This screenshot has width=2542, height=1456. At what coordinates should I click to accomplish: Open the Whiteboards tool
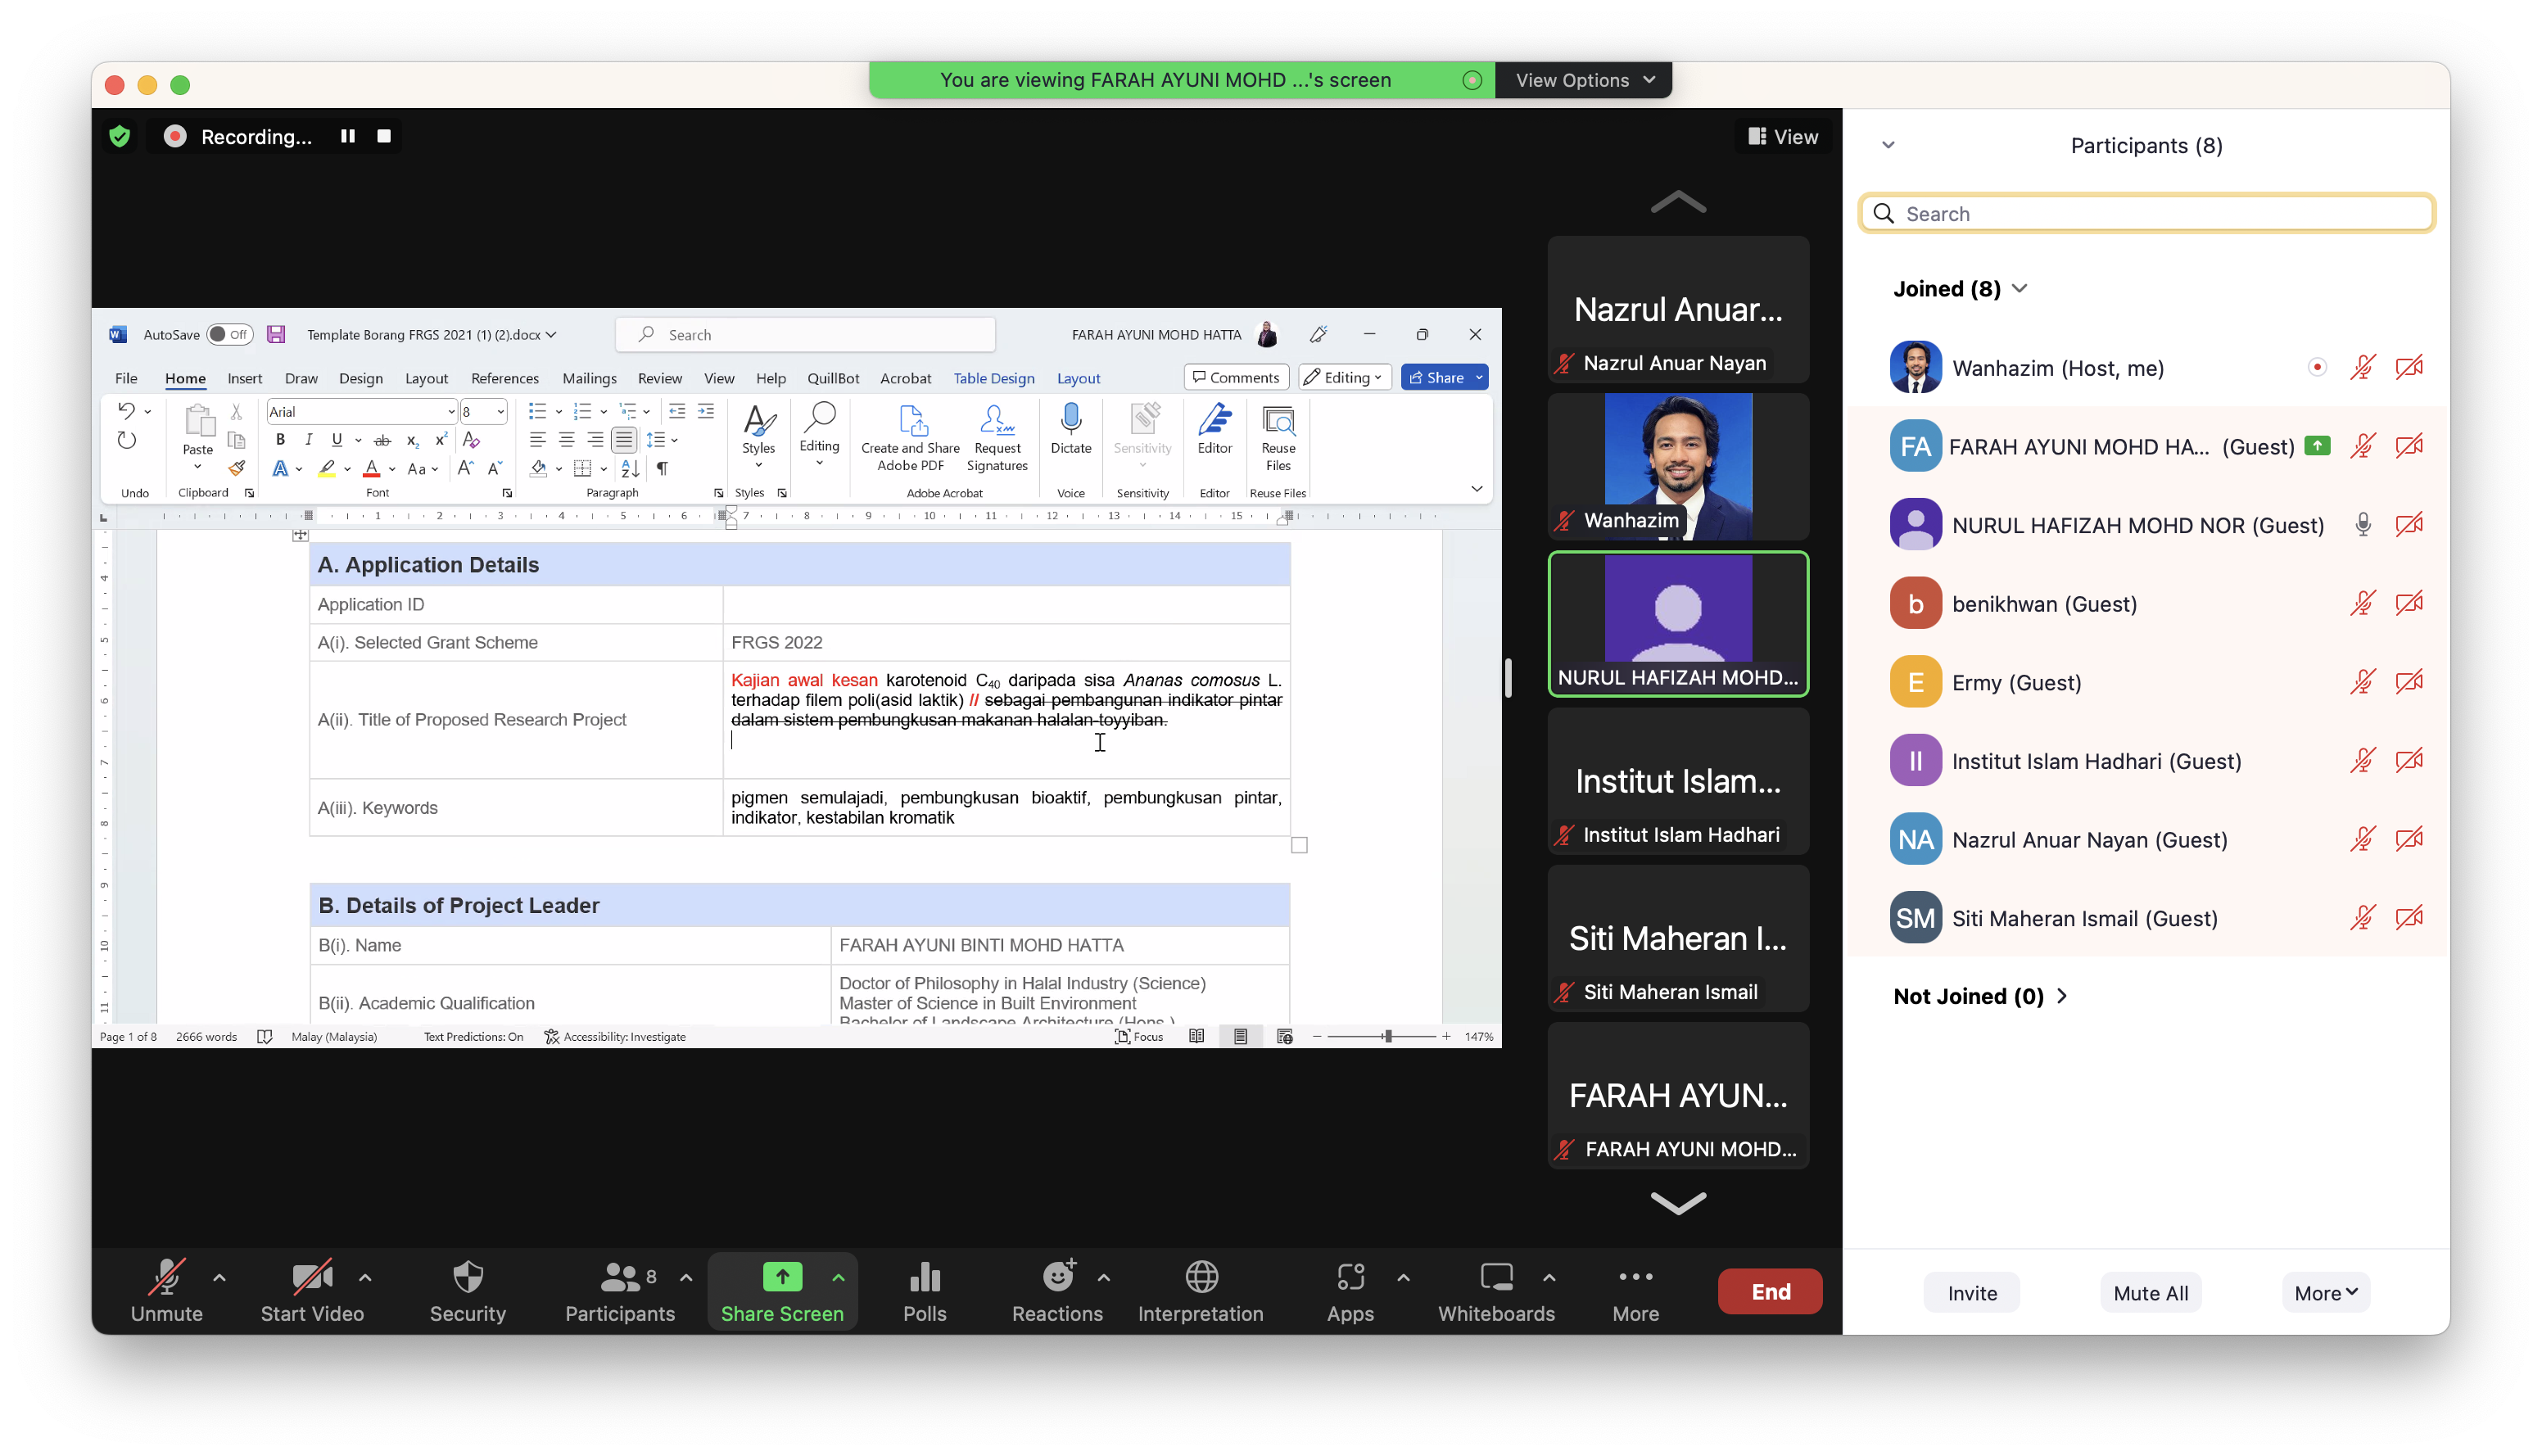(x=1495, y=1290)
